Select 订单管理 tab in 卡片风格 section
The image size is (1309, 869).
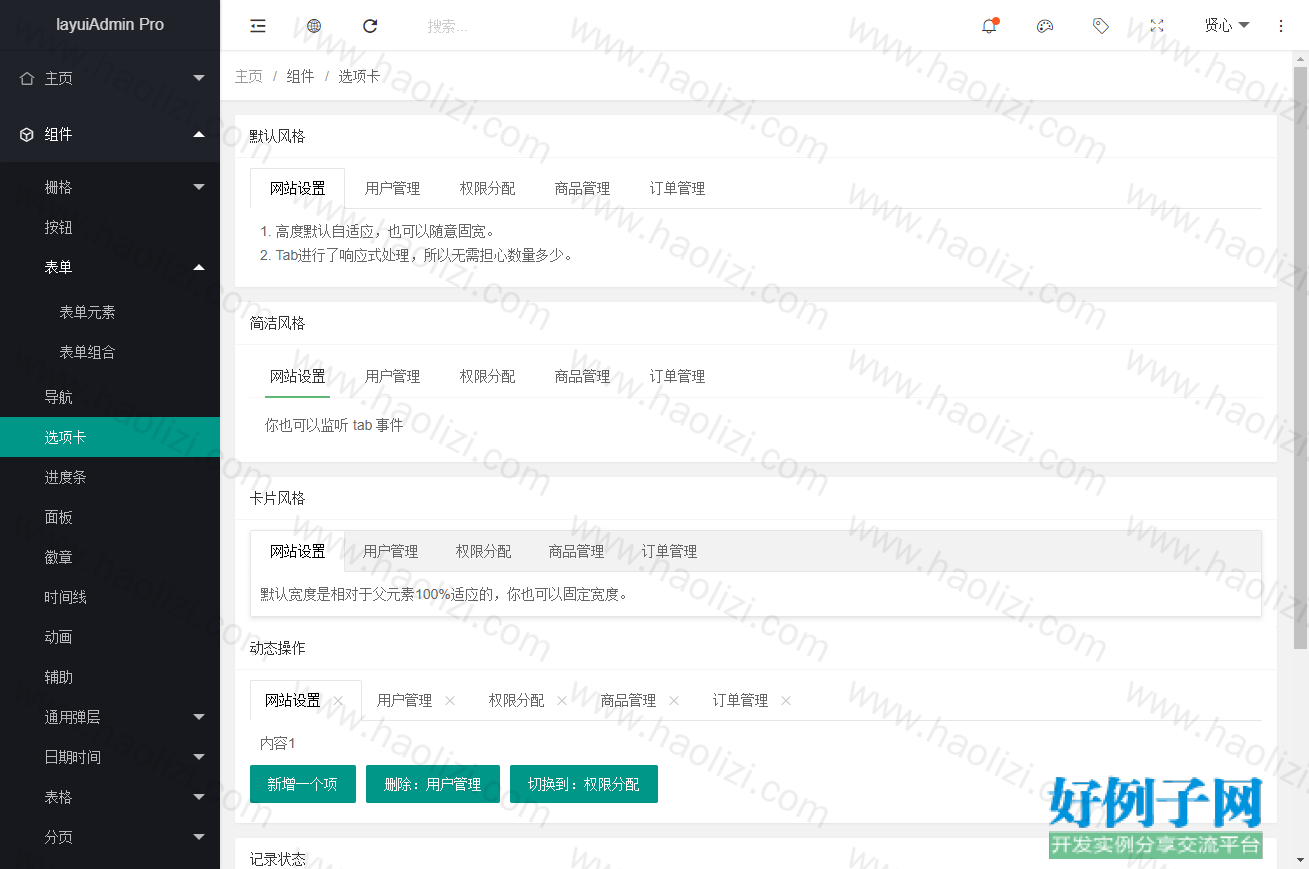pos(669,551)
